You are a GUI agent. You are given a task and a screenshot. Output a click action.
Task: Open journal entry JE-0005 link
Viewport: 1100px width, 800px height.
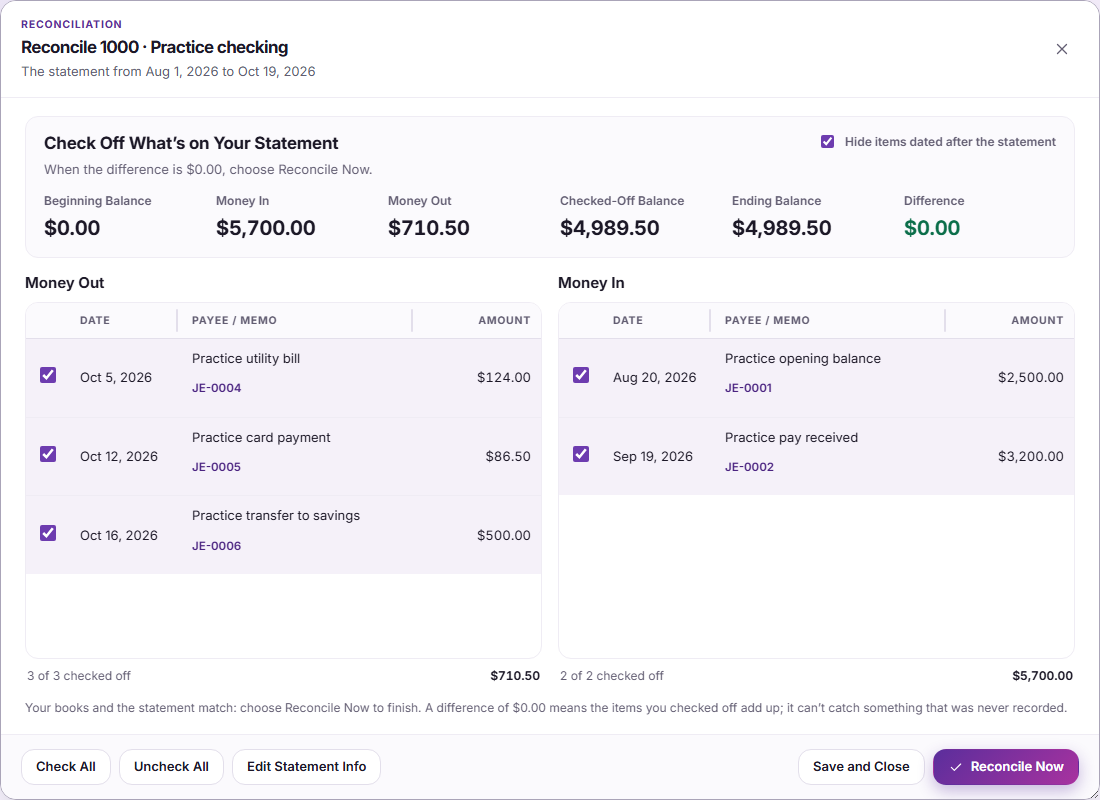click(216, 467)
